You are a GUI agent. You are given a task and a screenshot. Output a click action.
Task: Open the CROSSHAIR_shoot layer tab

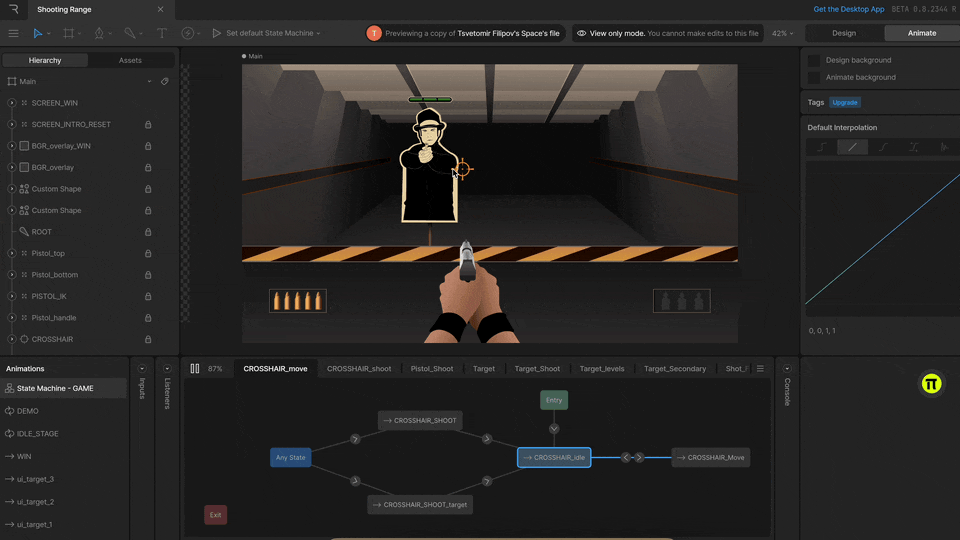click(359, 369)
